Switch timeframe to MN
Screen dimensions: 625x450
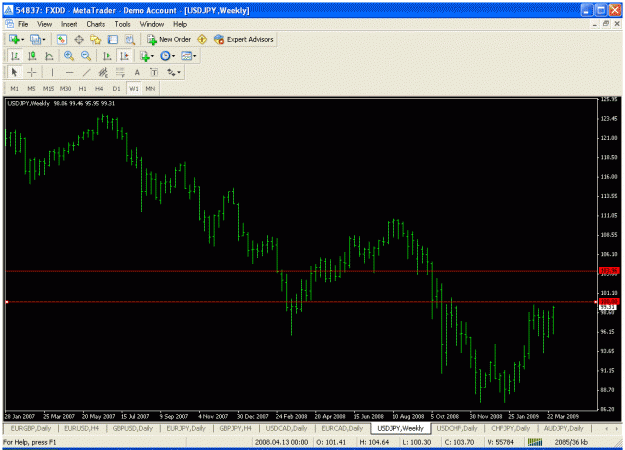(150, 88)
